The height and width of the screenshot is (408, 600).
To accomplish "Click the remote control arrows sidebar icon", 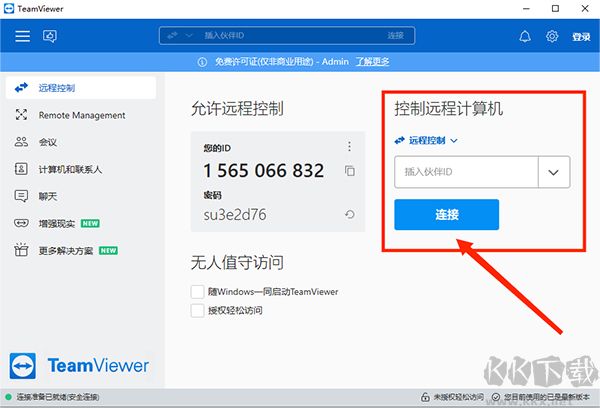I will (x=21, y=88).
